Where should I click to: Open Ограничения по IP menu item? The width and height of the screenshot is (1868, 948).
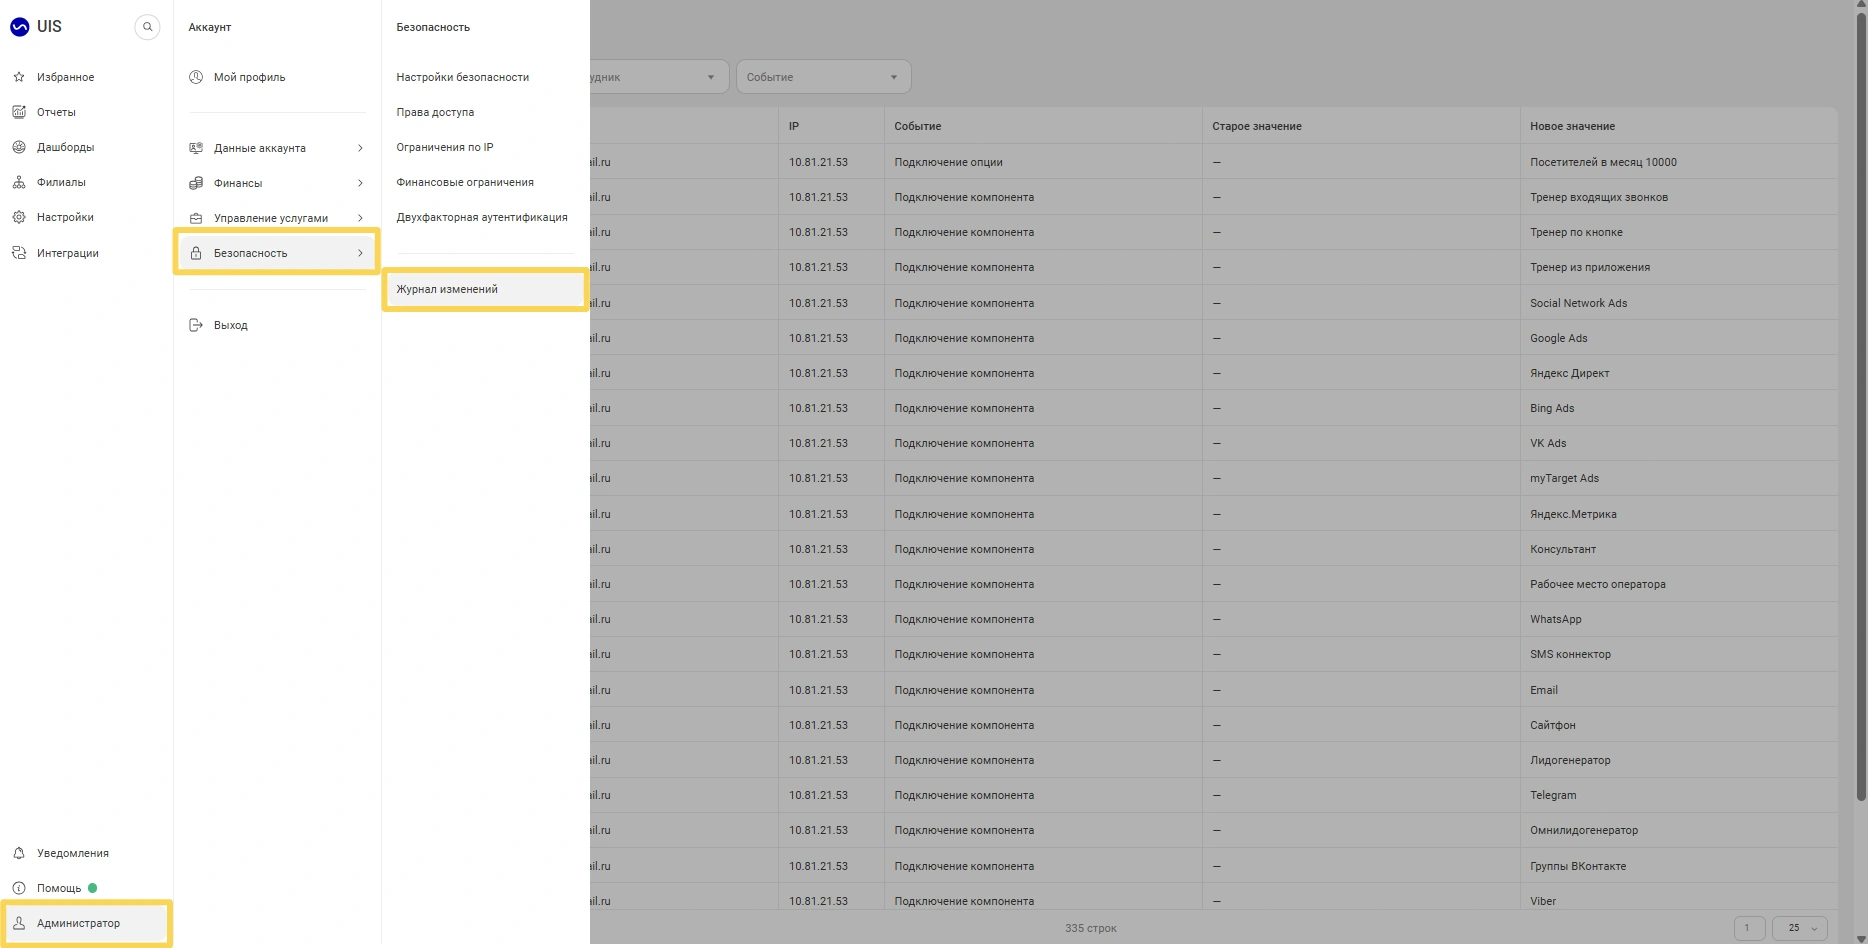click(445, 147)
